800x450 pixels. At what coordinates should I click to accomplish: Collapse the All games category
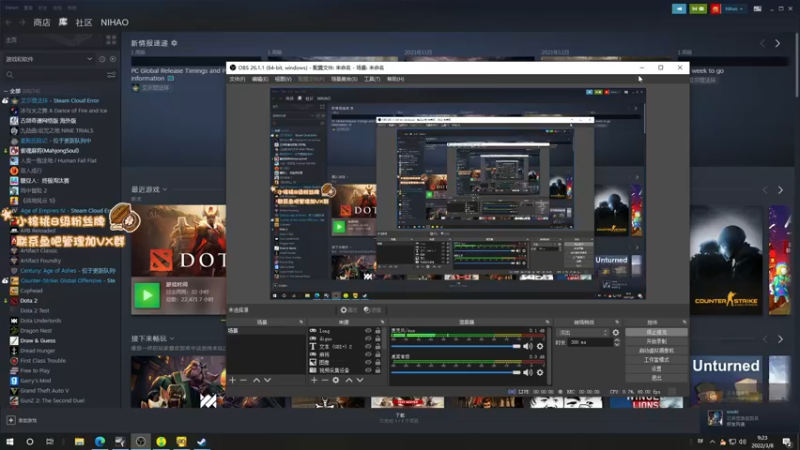[6, 91]
